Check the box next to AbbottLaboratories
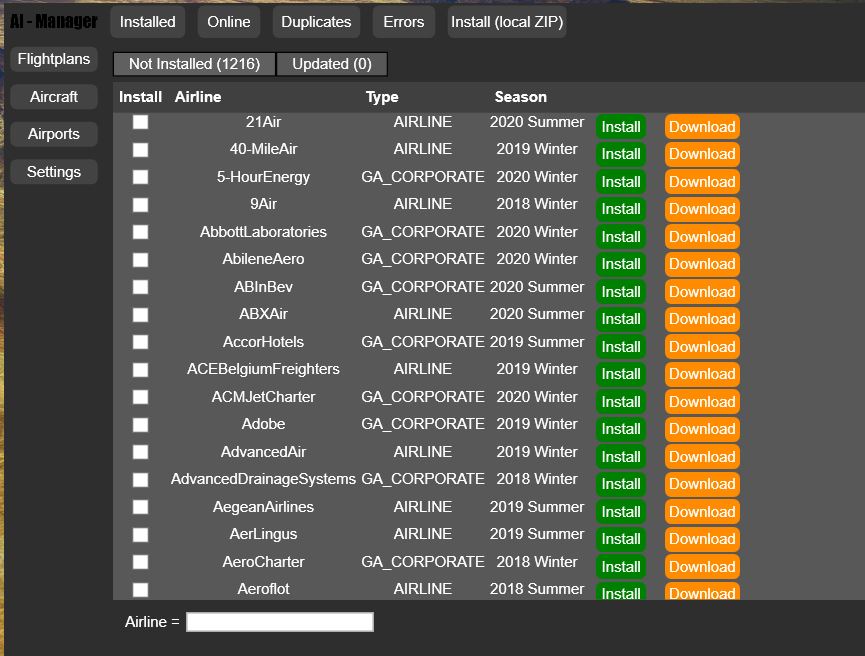 [140, 232]
